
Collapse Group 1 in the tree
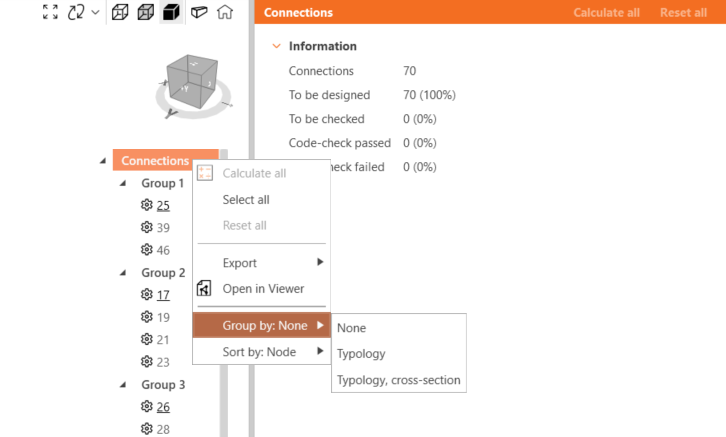pyautogui.click(x=123, y=184)
